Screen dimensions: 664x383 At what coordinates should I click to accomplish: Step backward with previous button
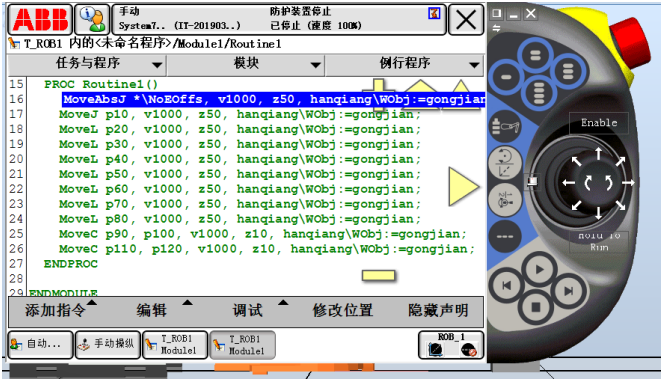tap(506, 286)
